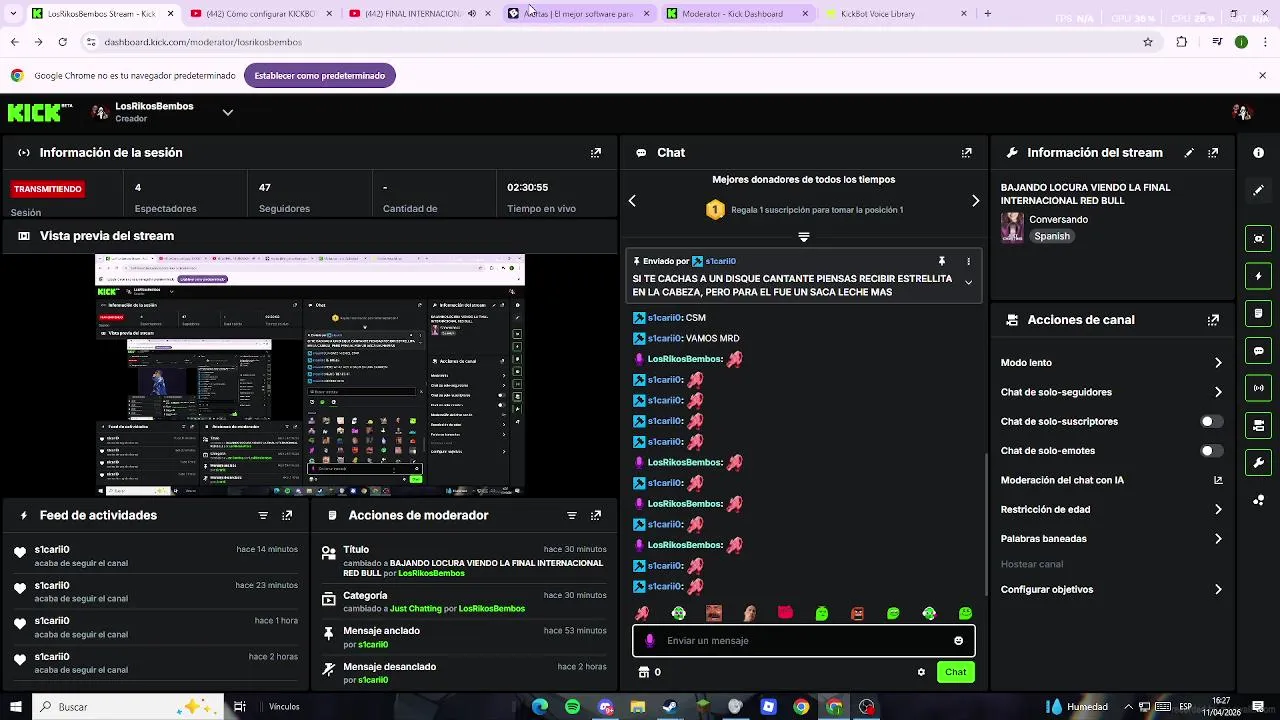Click the Conversando category thumbnail
1280x720 pixels.
tap(1012, 228)
